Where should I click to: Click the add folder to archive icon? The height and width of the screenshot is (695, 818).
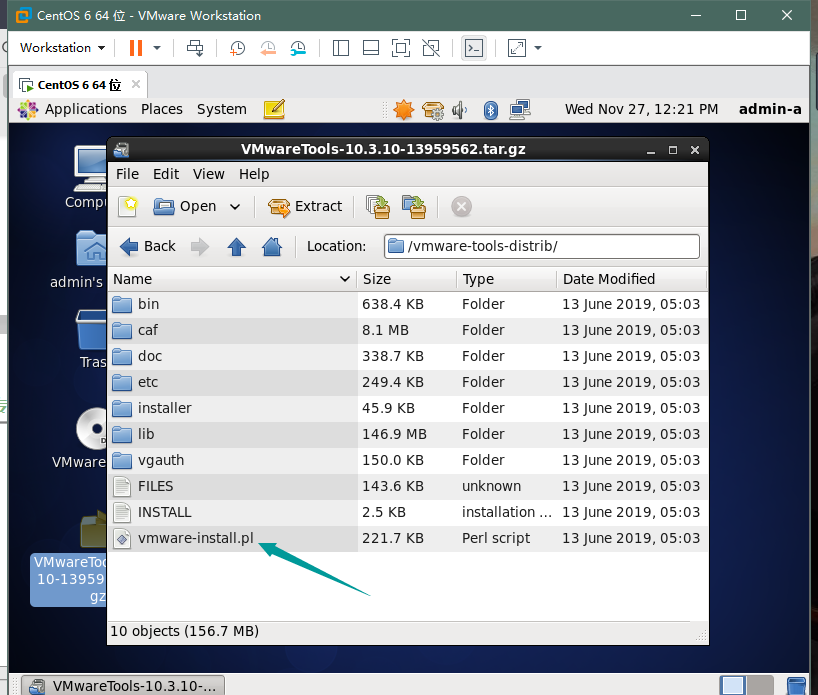[x=414, y=206]
